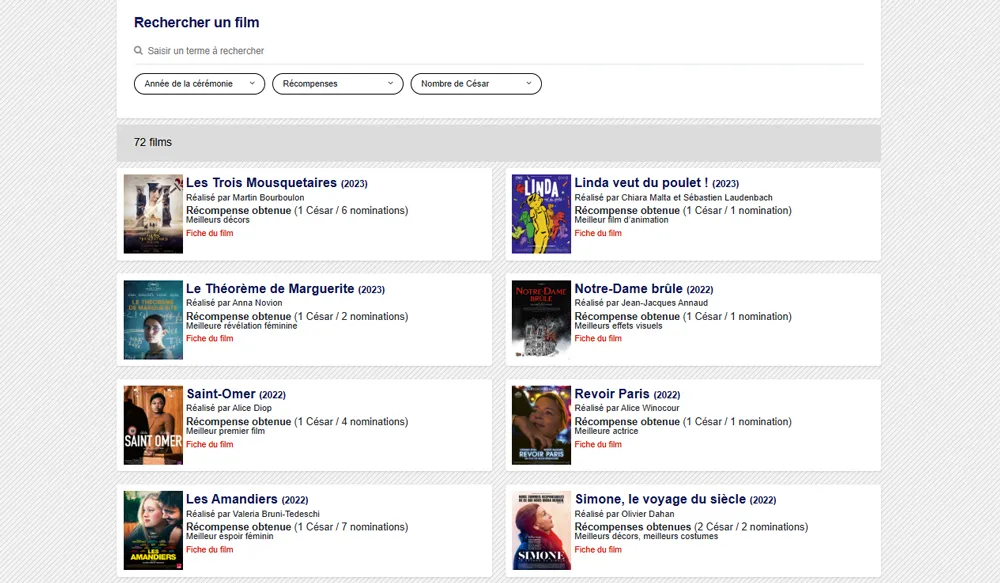Click the Les Amandiers film title
1000x583 pixels.
point(231,499)
